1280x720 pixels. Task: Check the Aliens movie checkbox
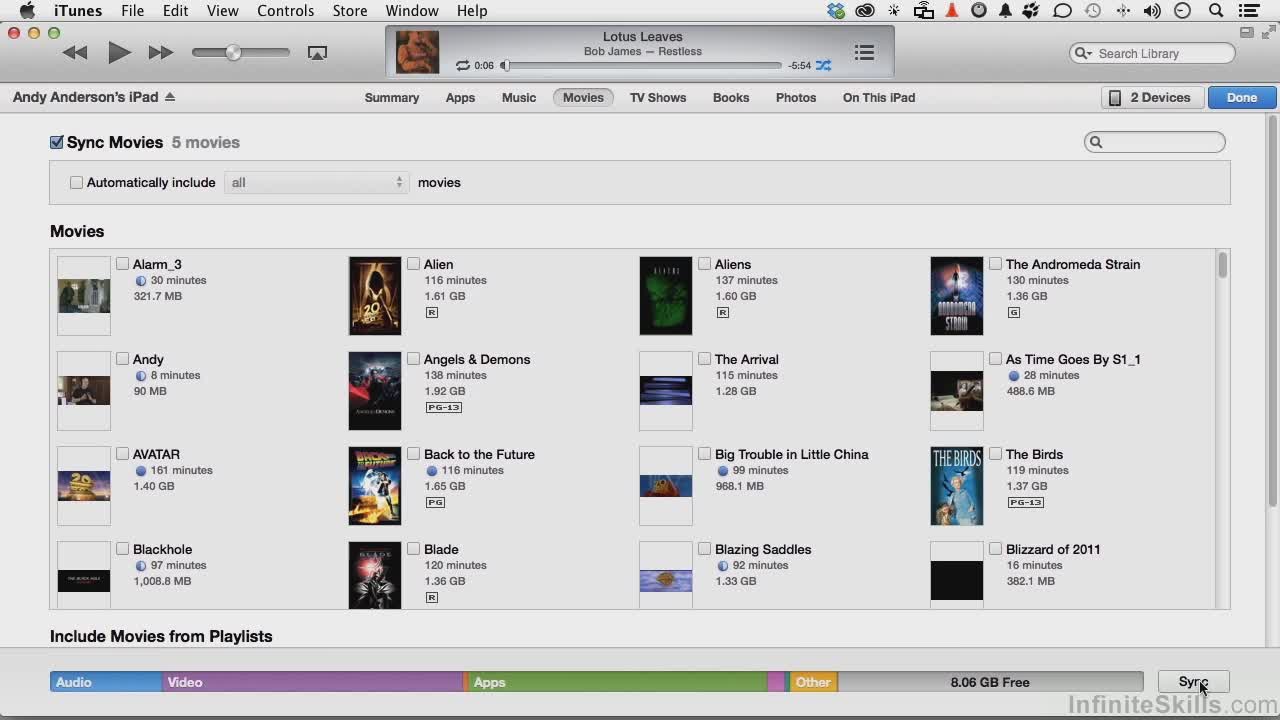pos(704,264)
